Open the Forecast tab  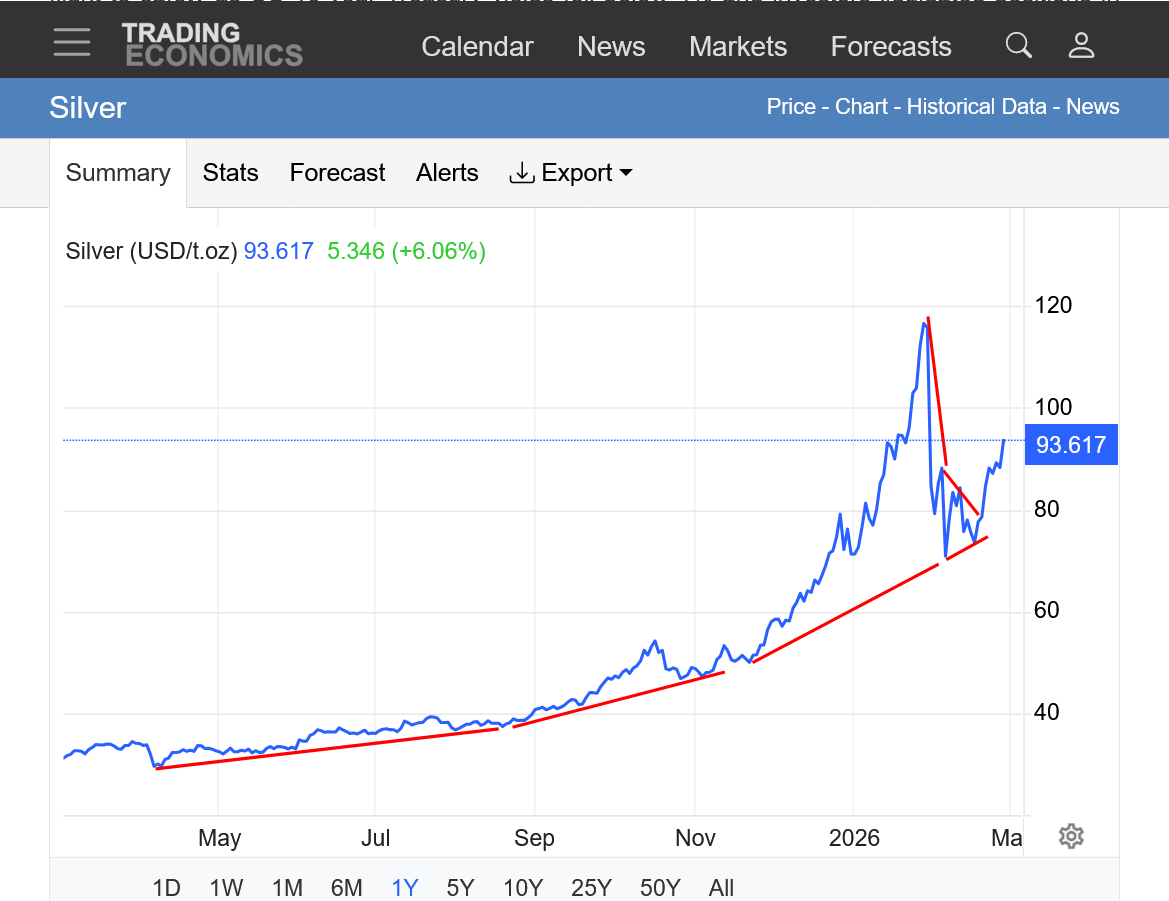click(337, 173)
